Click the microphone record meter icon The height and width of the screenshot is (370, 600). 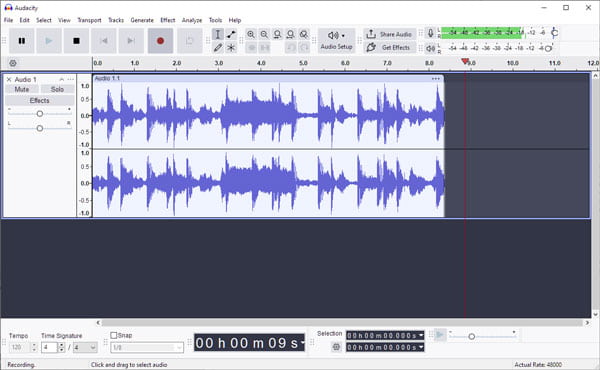click(x=430, y=33)
